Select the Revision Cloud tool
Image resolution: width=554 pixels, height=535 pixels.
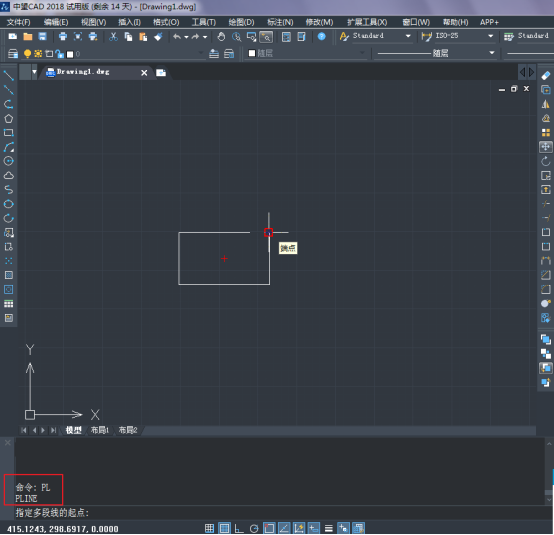click(8, 175)
